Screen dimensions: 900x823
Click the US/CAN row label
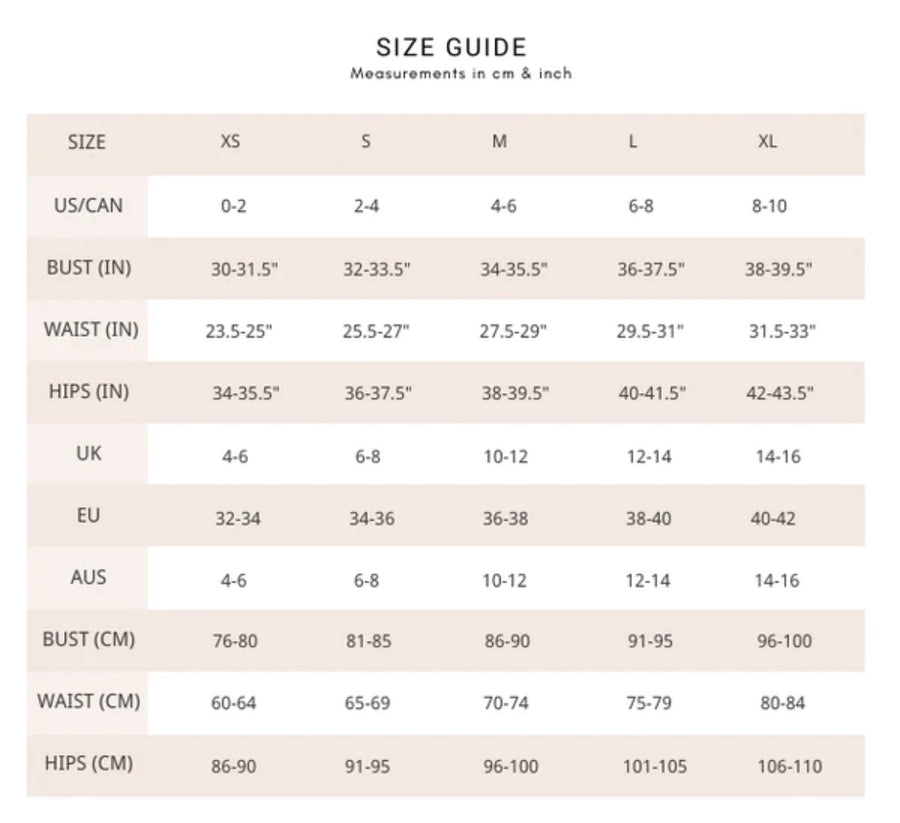point(88,205)
